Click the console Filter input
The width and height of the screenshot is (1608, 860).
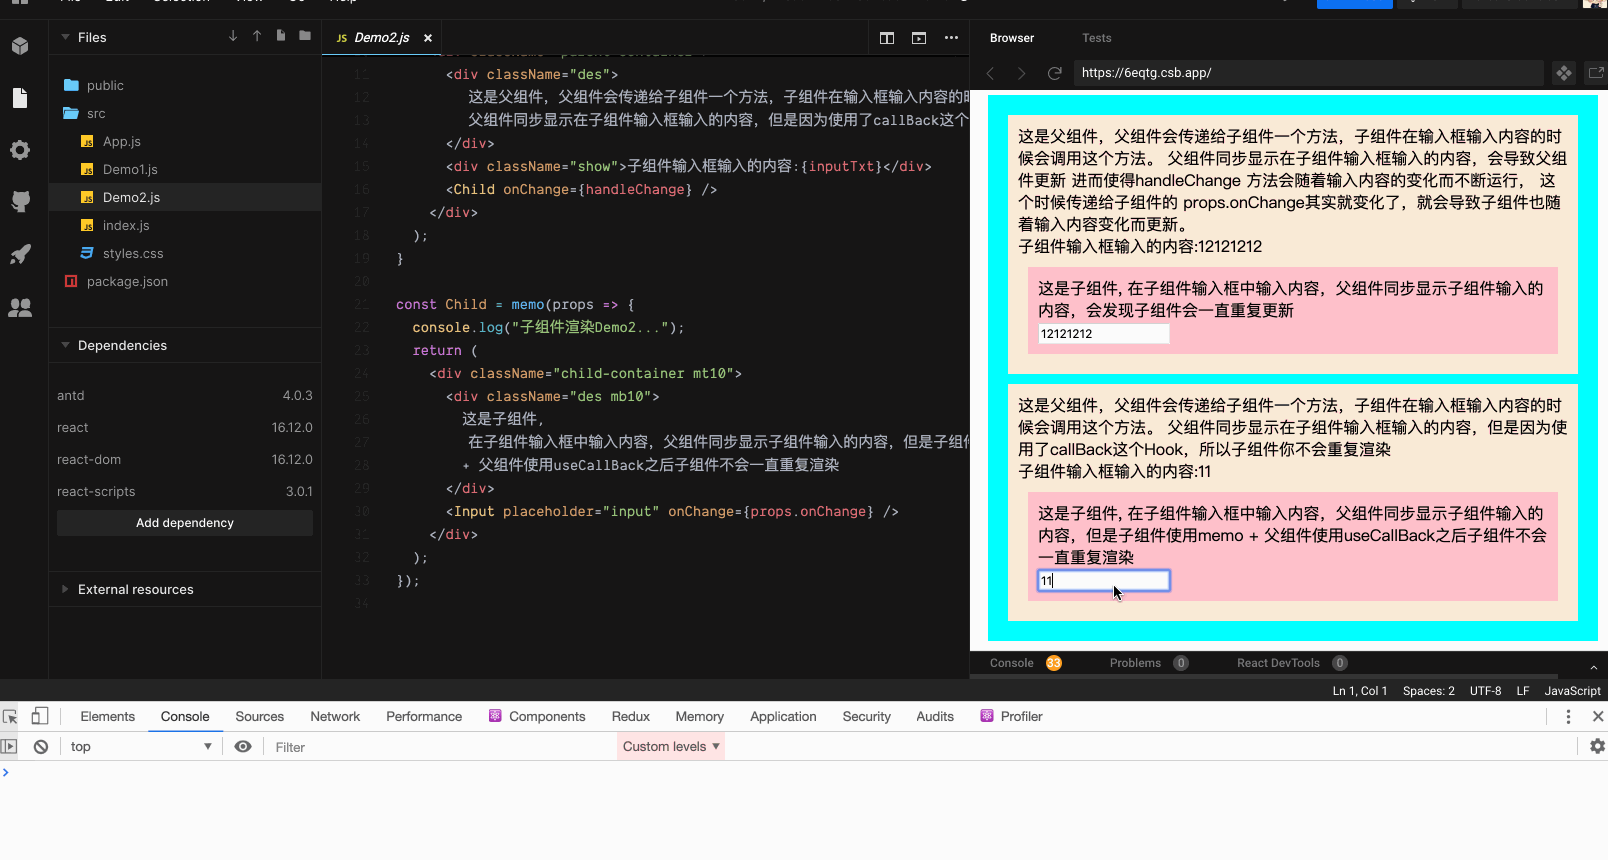(440, 747)
